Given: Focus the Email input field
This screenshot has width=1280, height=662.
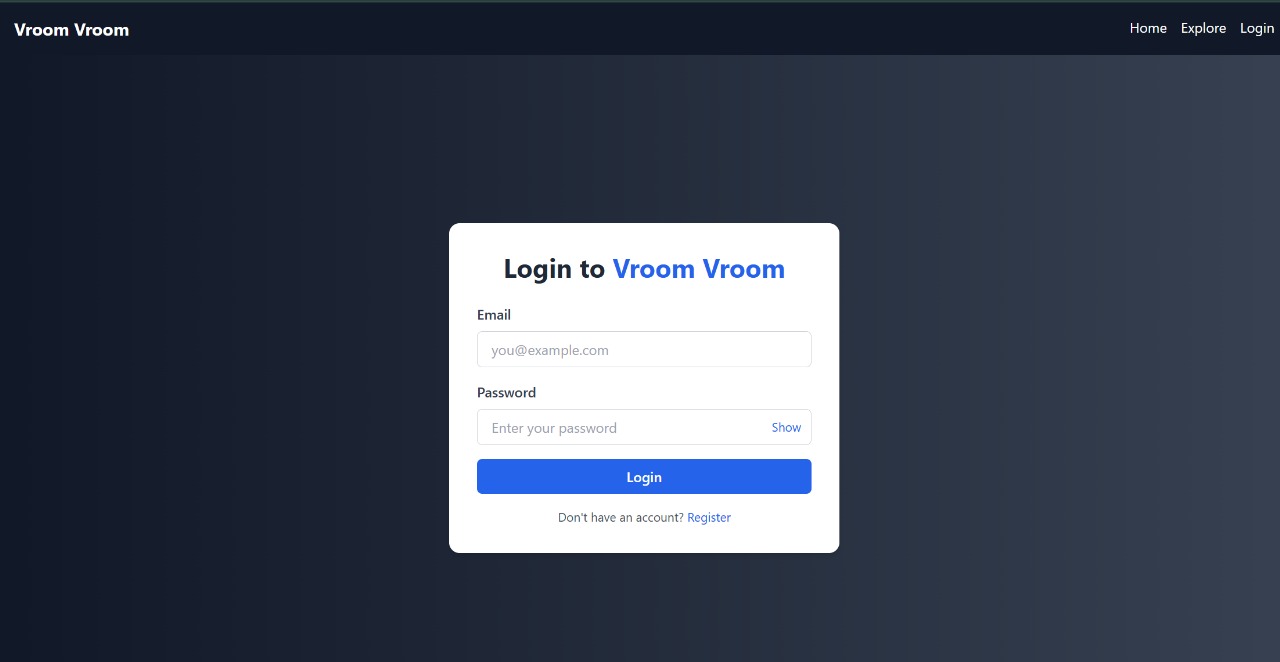Looking at the screenshot, I should coord(644,349).
